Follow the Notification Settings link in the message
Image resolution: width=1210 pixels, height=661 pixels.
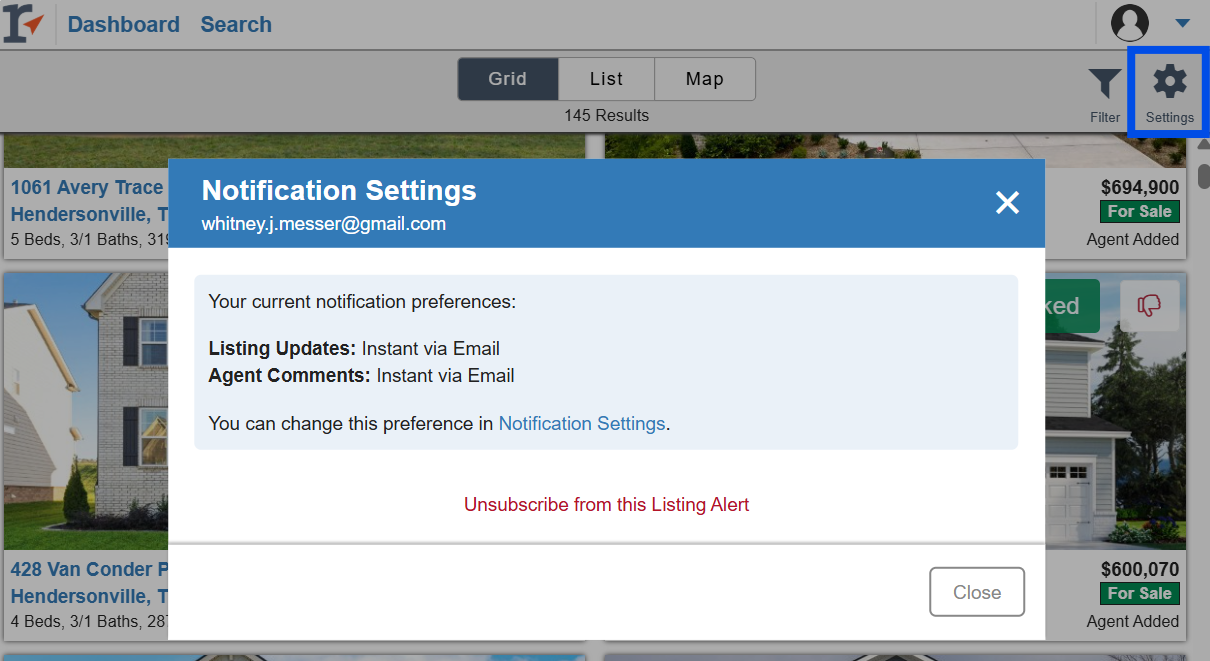click(x=582, y=424)
